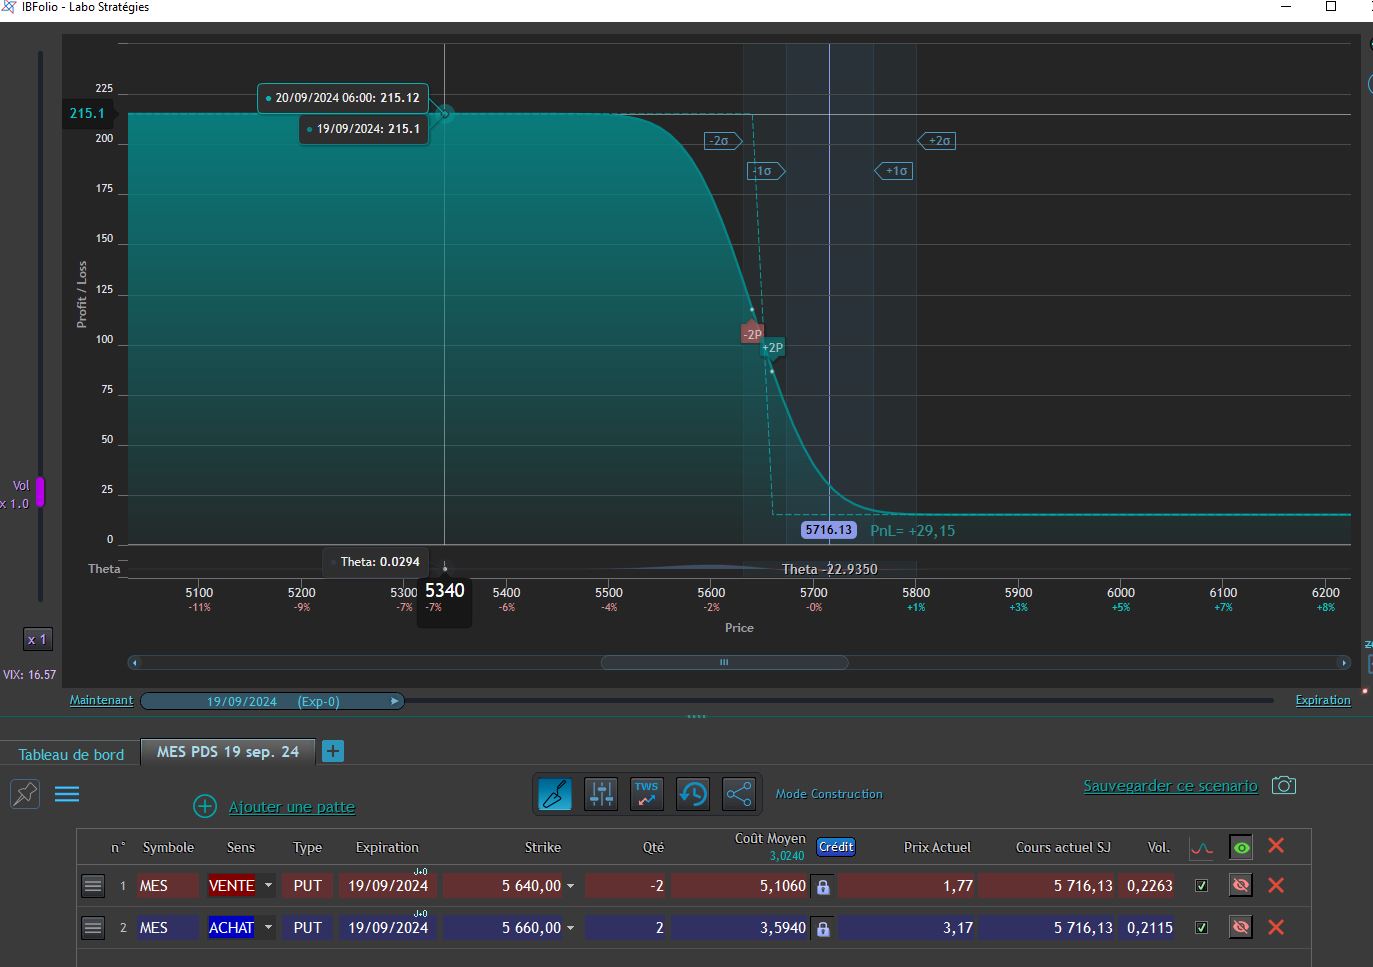Open the sliders adjustment tool icon
The width and height of the screenshot is (1373, 967).
601,794
